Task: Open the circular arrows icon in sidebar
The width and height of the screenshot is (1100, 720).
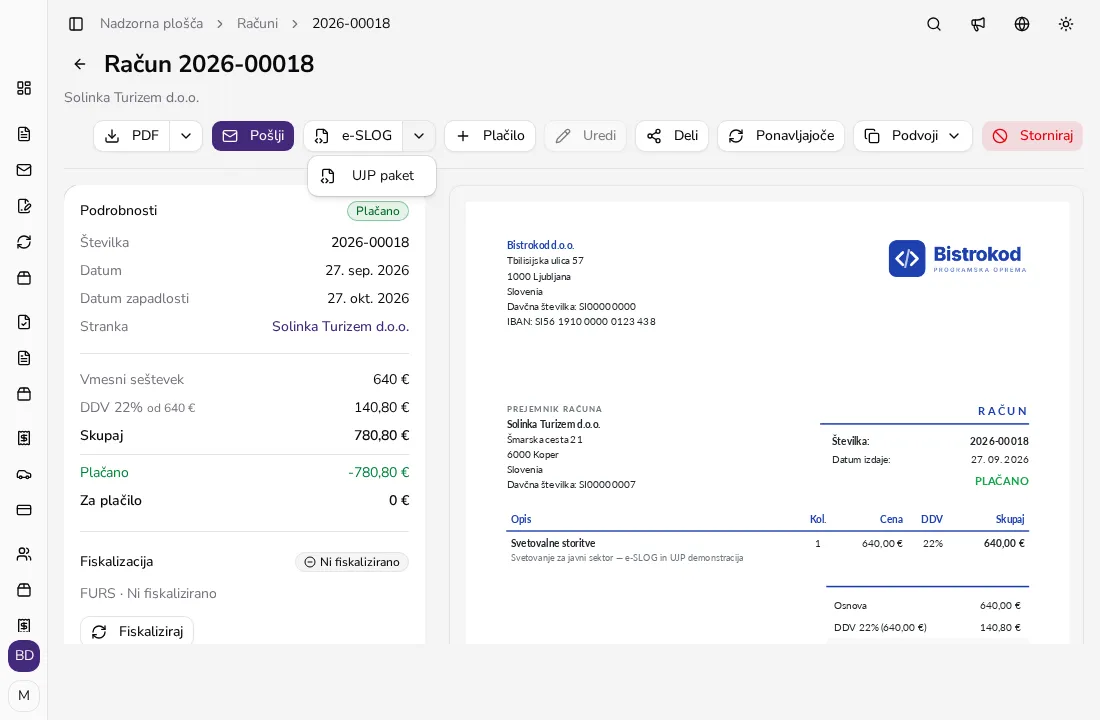Action: click(24, 242)
